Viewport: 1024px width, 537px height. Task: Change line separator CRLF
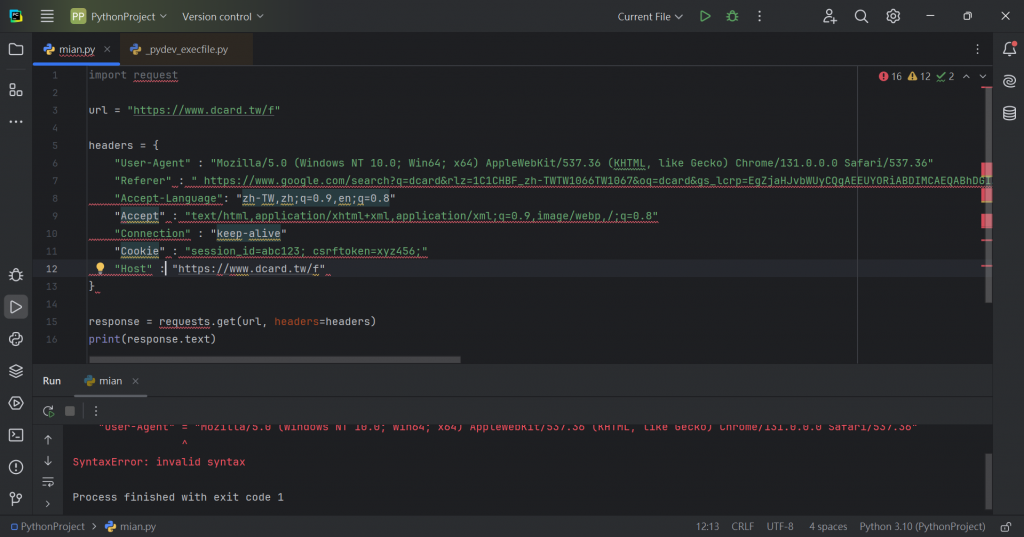point(743,527)
